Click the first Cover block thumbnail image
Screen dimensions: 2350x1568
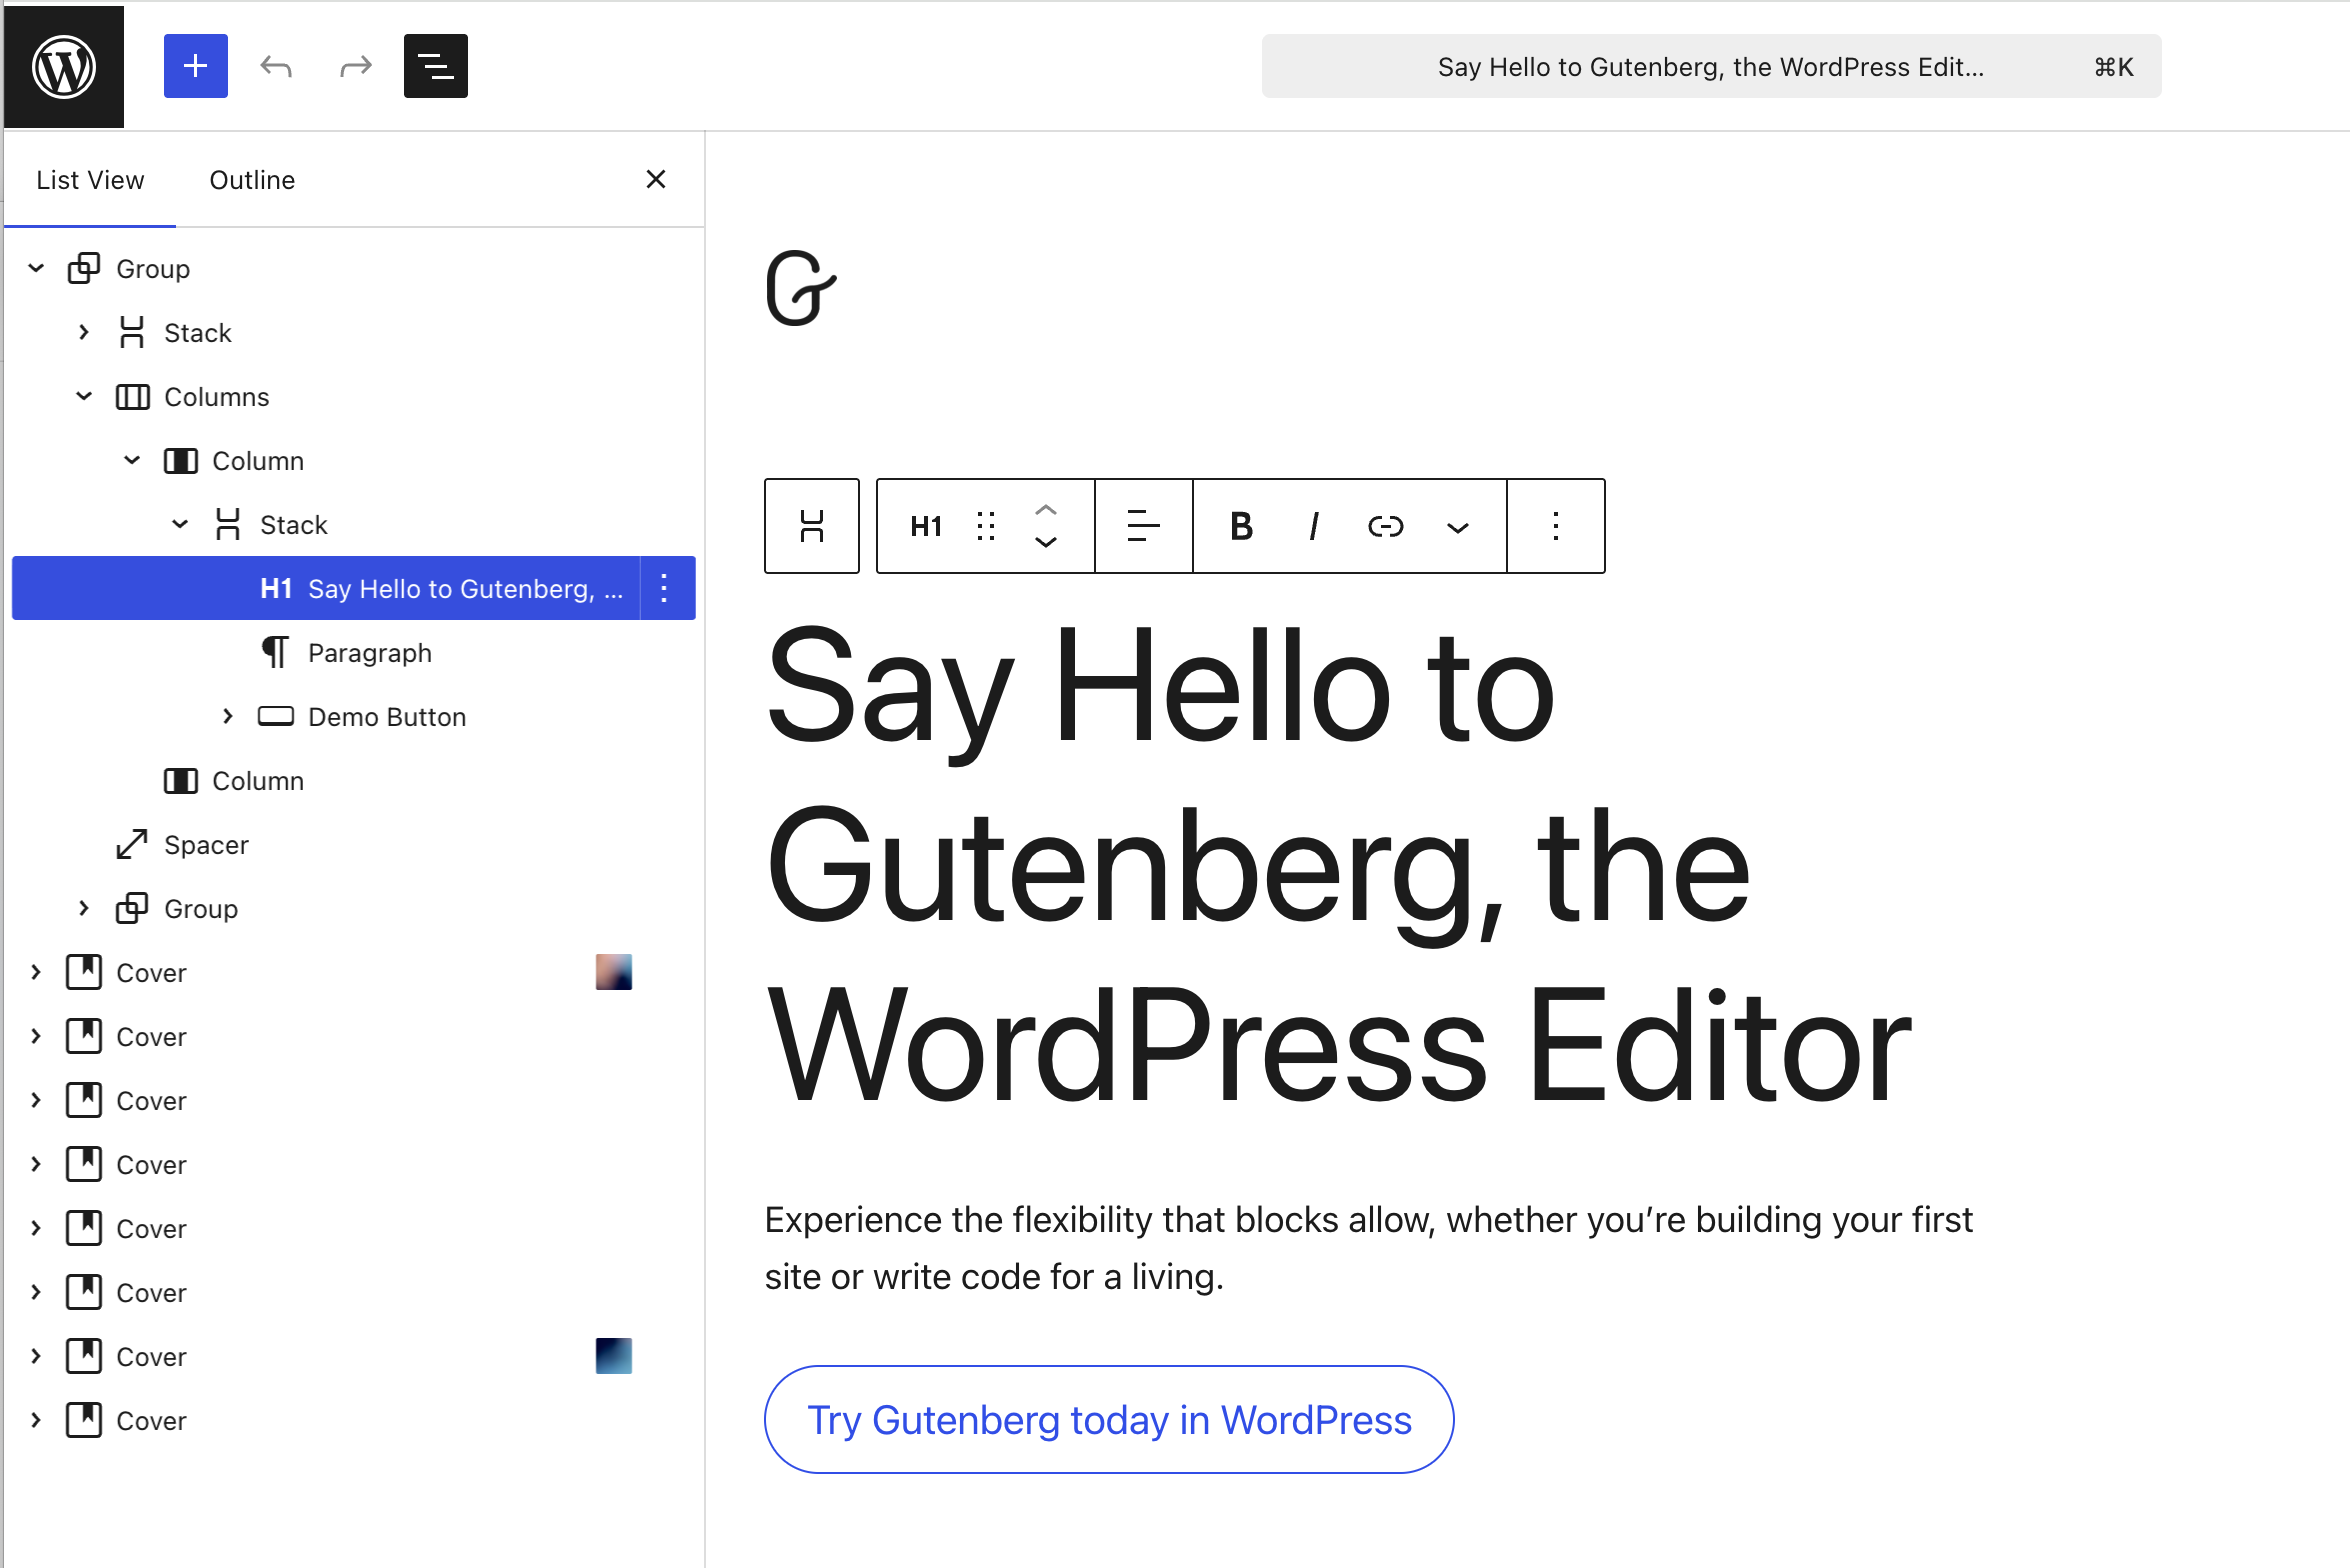(614, 972)
